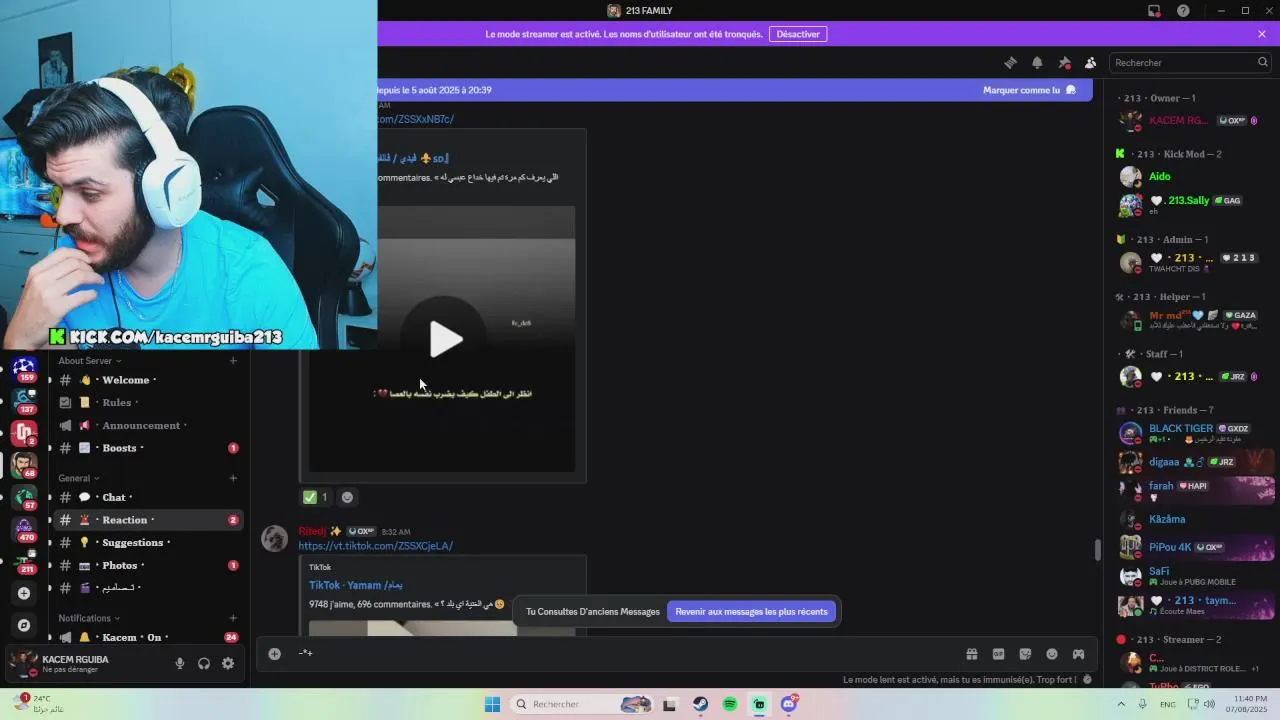Collapse the Notifications category
Screen dimensions: 1280x720
point(89,618)
